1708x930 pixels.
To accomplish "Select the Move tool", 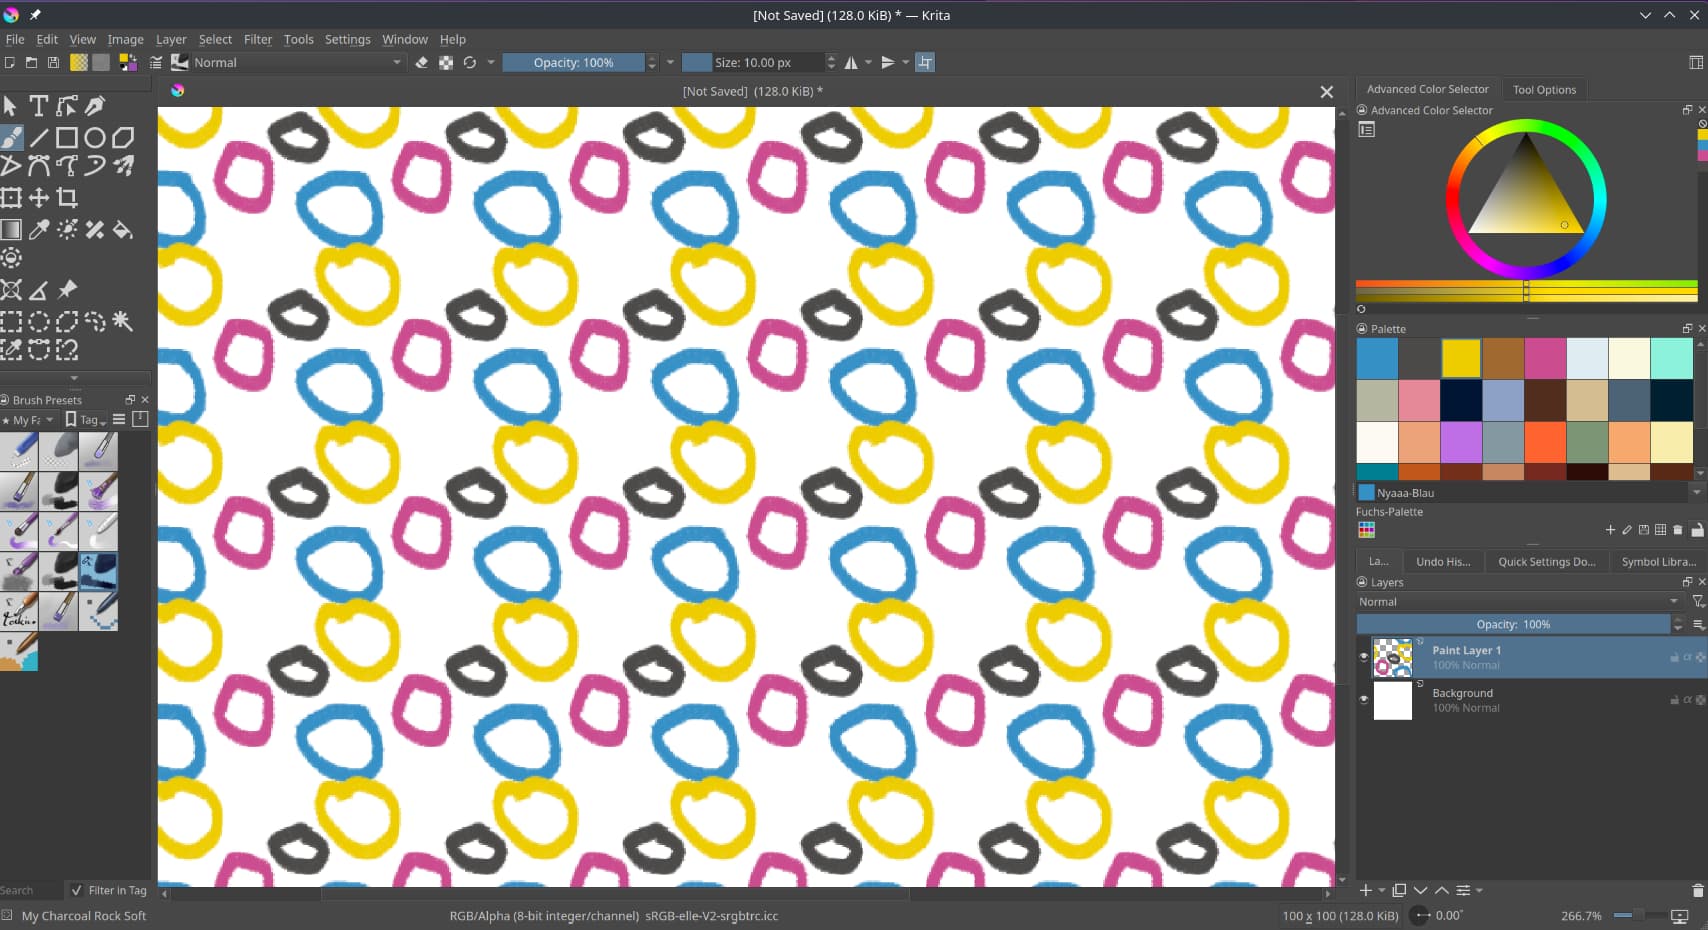I will click(39, 198).
